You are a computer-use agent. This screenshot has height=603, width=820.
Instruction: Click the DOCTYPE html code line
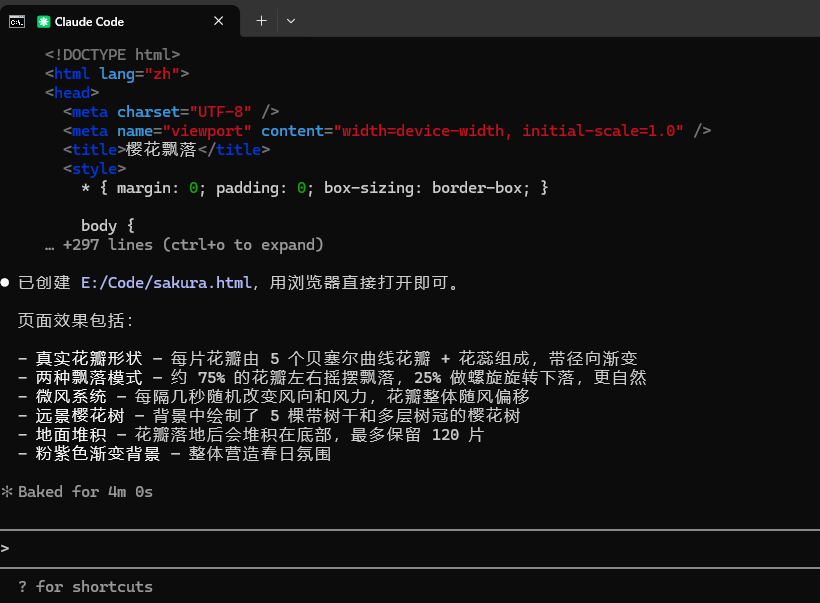(112, 55)
